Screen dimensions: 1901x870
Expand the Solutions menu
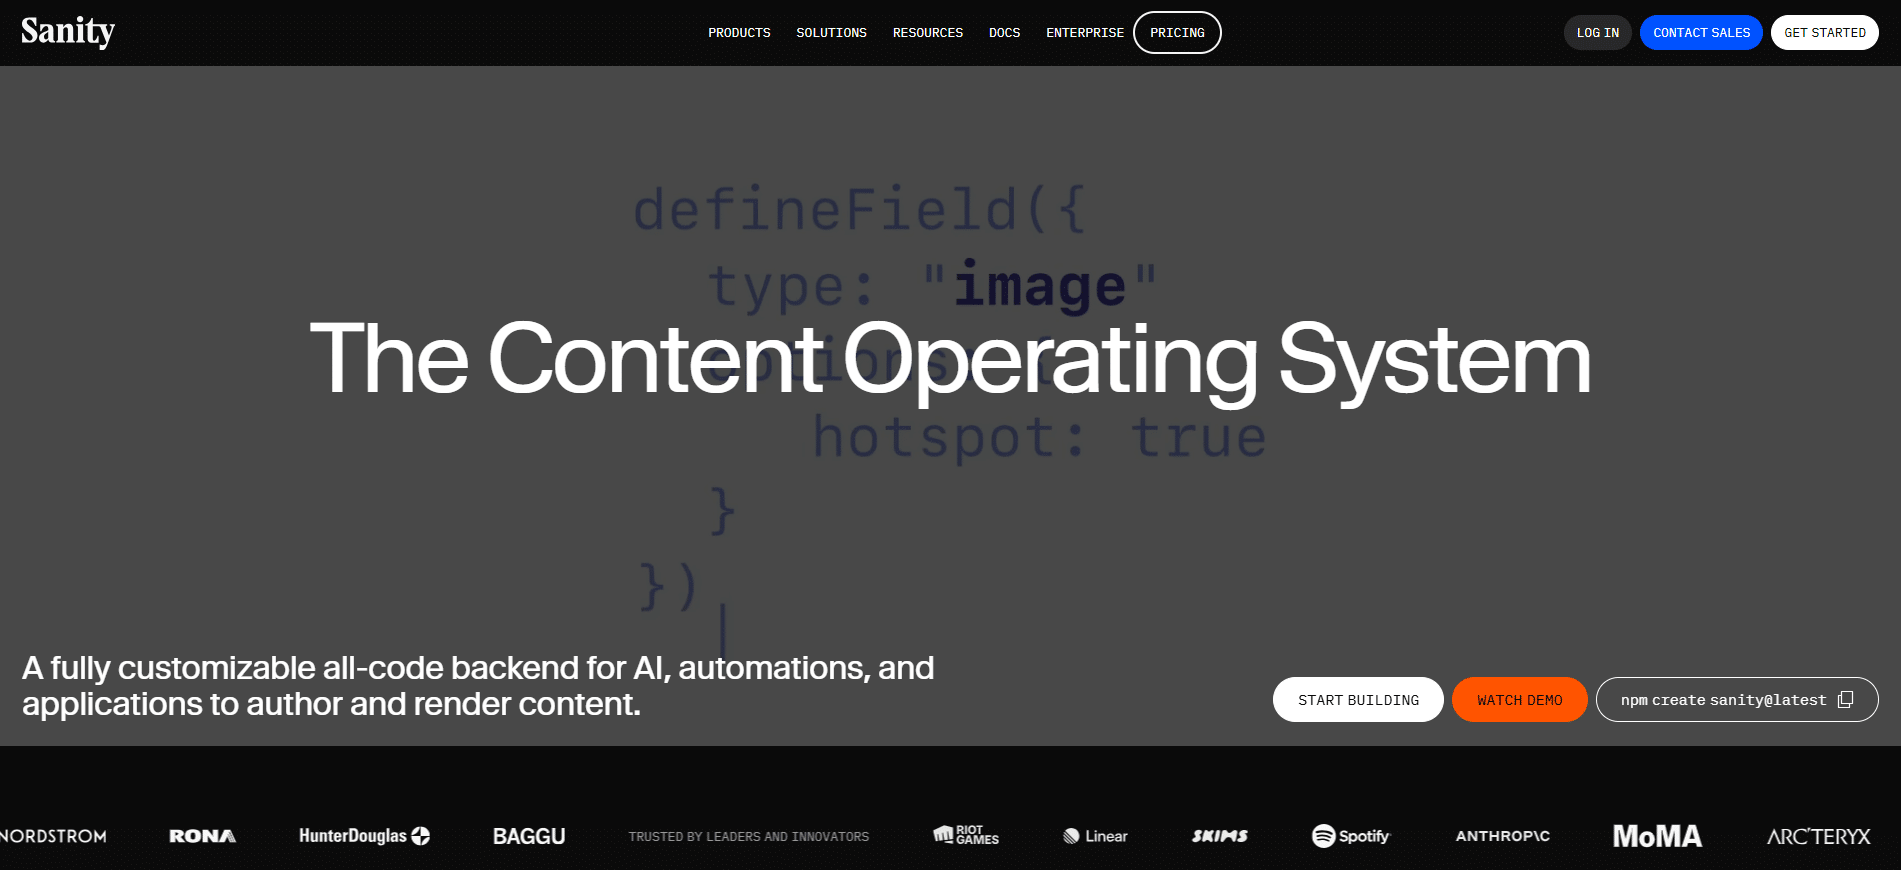(831, 33)
